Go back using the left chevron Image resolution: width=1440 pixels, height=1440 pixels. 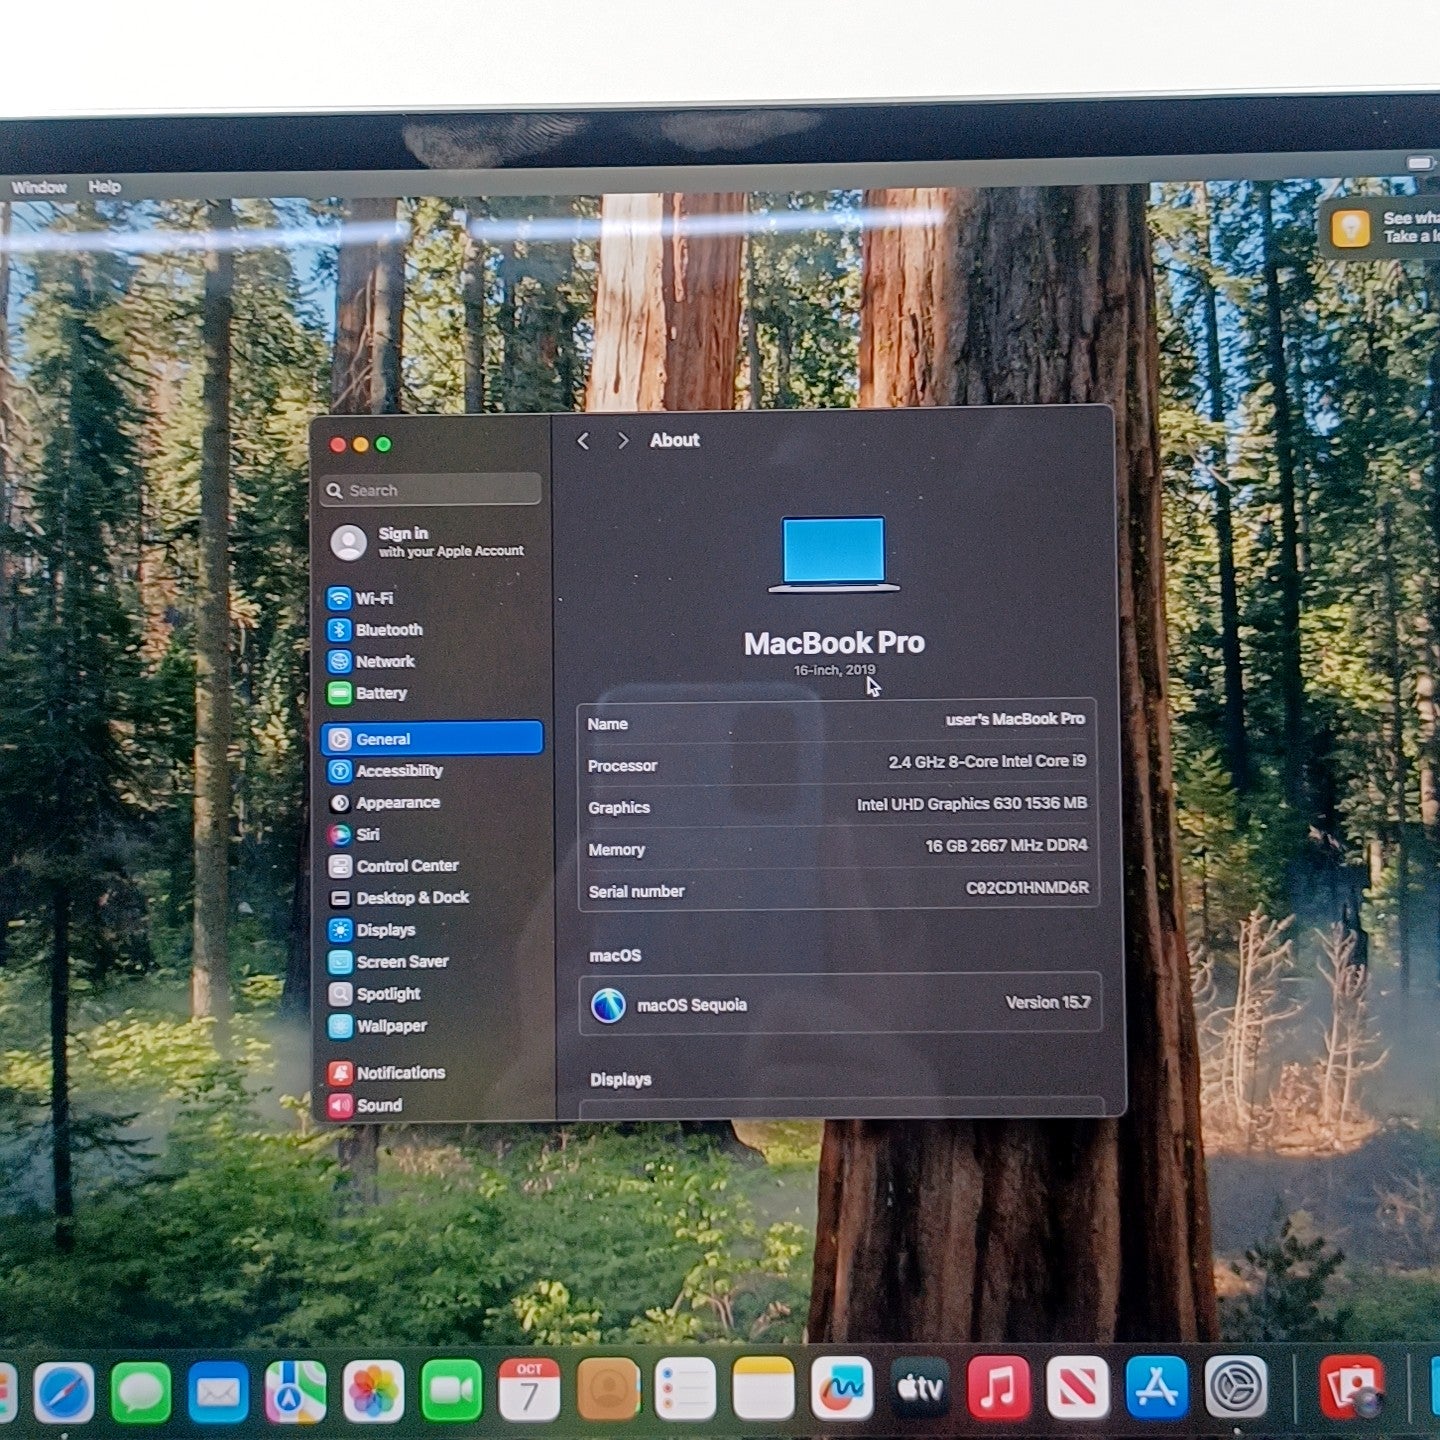click(583, 441)
